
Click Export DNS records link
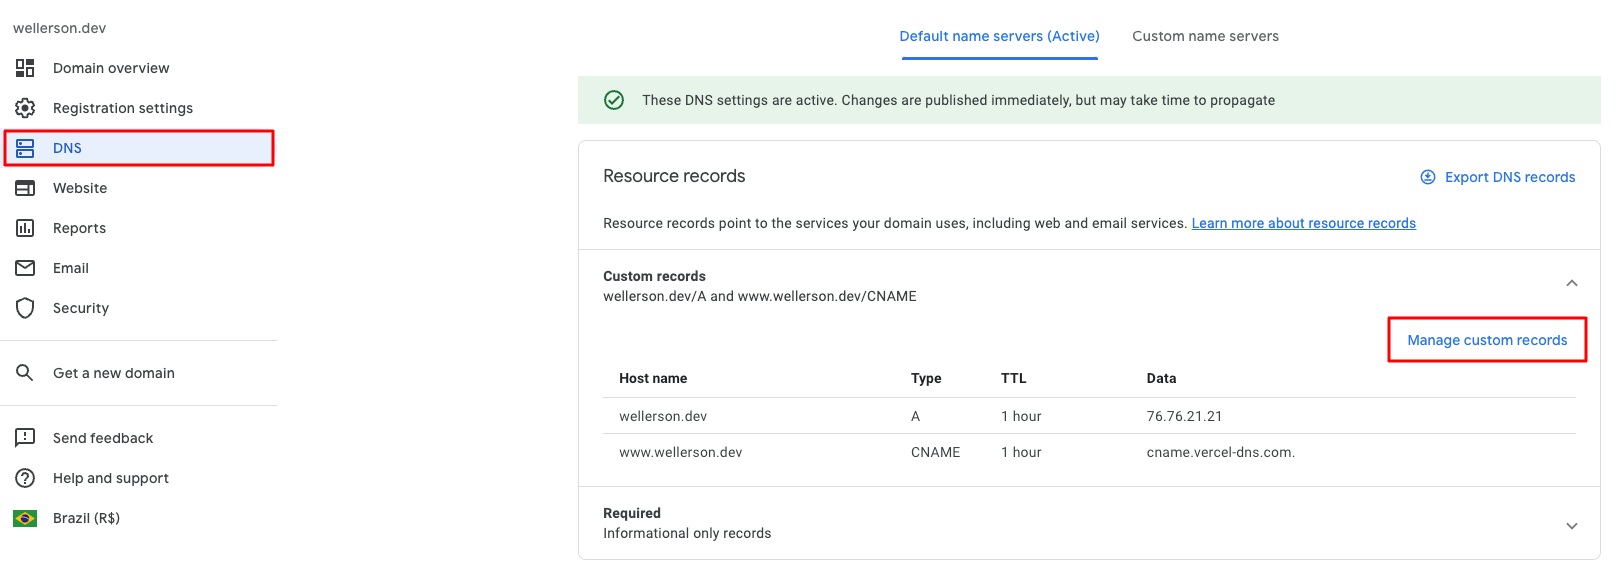tap(1510, 177)
